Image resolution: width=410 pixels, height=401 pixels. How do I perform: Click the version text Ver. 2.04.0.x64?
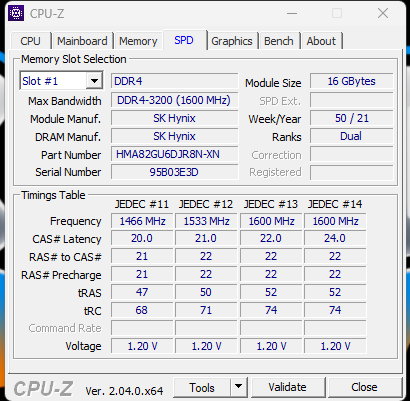click(x=124, y=390)
